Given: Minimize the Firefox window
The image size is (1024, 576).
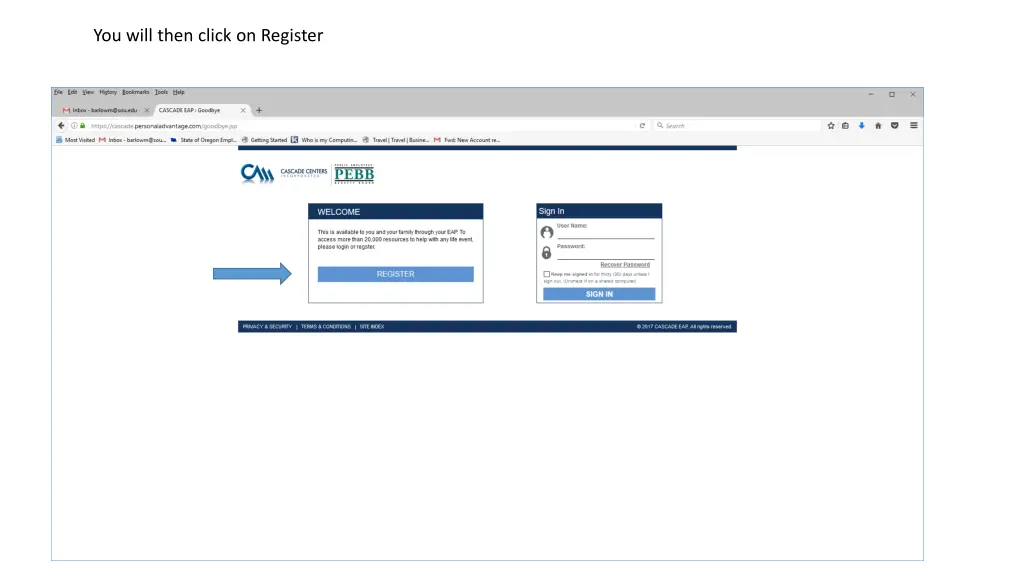Looking at the screenshot, I should (871, 95).
